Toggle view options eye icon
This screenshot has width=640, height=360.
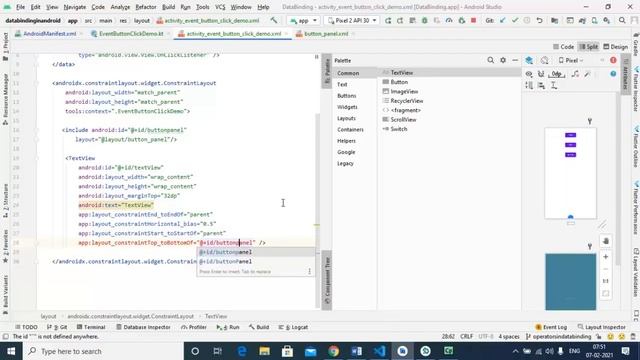point(529,74)
